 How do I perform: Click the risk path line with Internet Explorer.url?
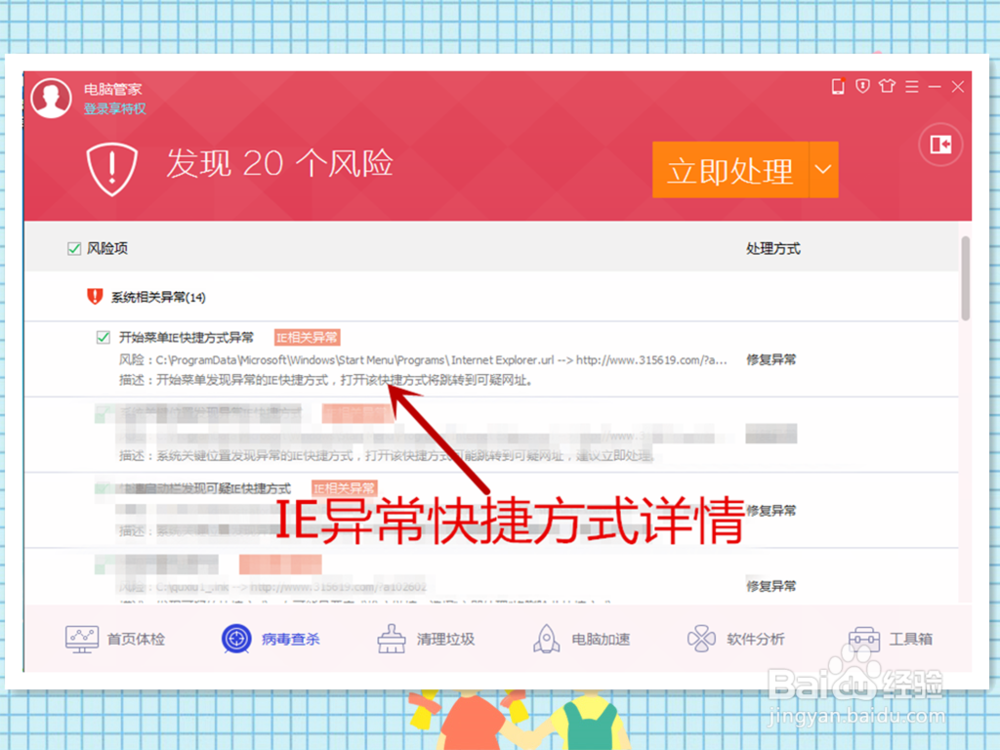423,360
